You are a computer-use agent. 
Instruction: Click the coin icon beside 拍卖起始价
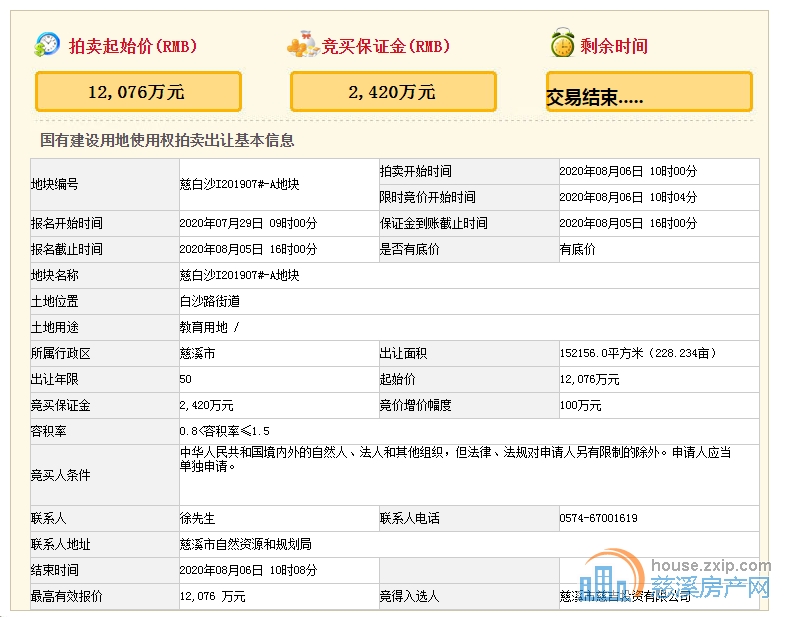pyautogui.click(x=47, y=45)
